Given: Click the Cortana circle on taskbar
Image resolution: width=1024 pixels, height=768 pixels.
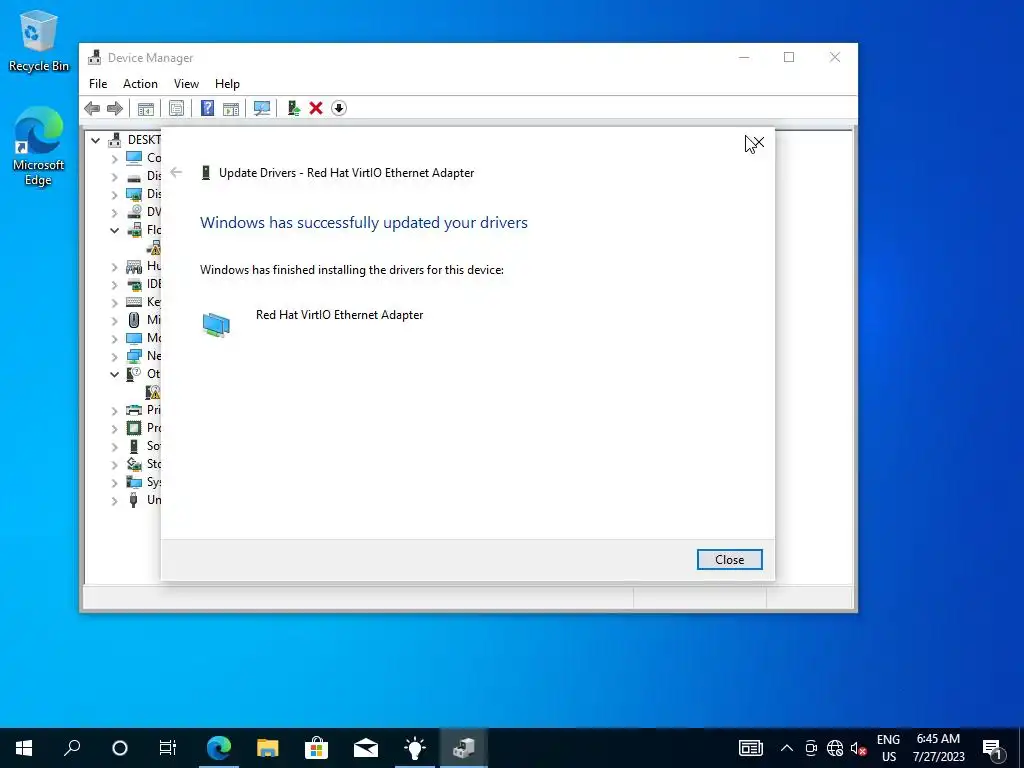Looking at the screenshot, I should tap(120, 748).
